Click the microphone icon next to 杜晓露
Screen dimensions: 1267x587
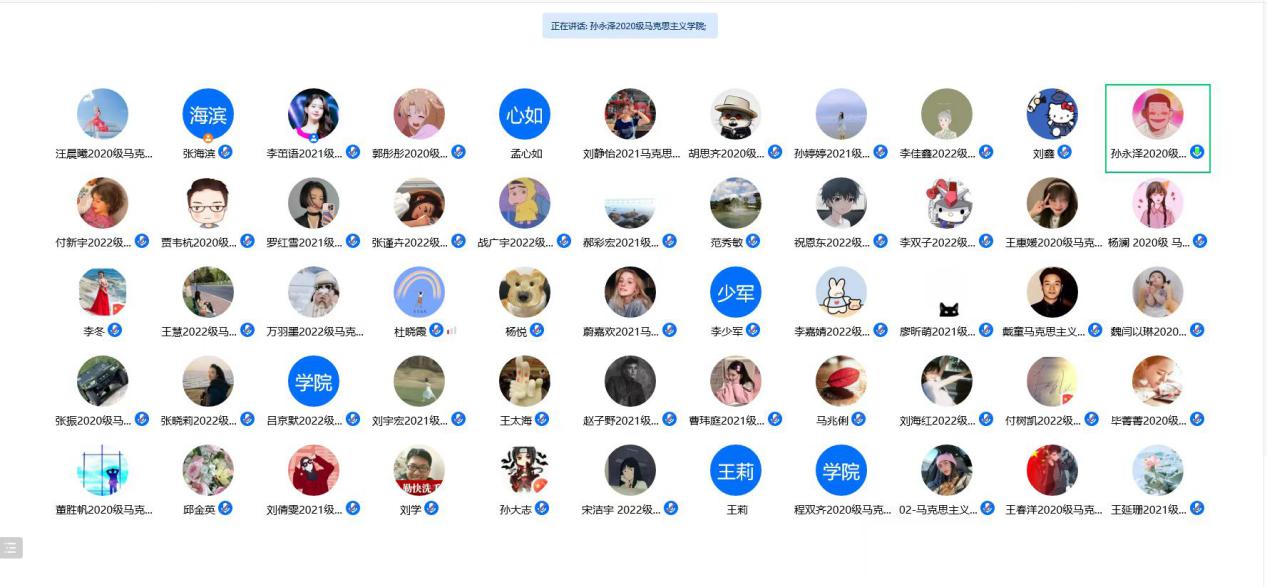click(x=437, y=330)
